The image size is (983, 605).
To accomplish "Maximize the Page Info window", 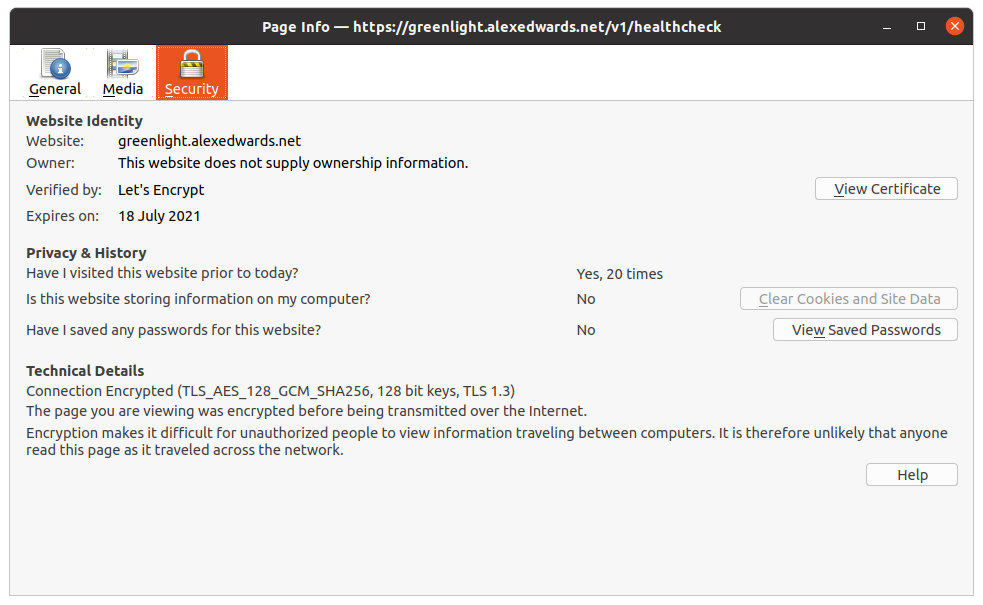I will click(921, 27).
